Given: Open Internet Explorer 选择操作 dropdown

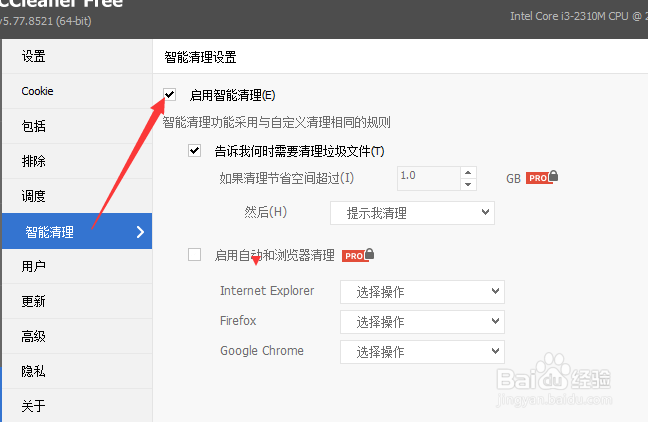Looking at the screenshot, I should coord(422,292).
